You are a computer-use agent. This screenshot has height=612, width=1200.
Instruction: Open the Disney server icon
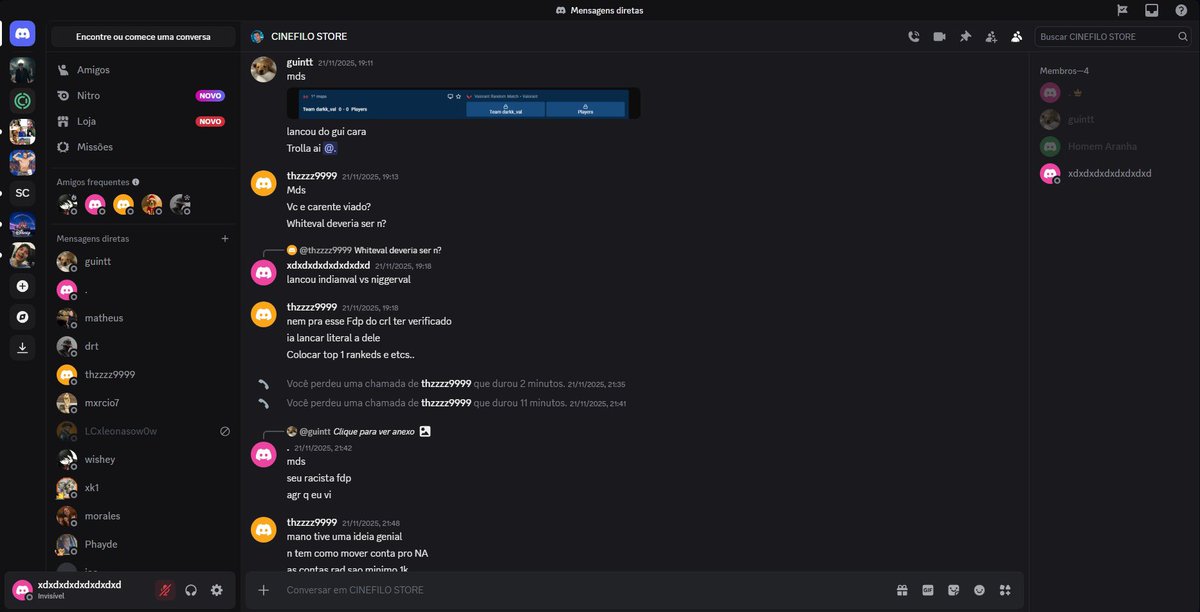(22, 225)
